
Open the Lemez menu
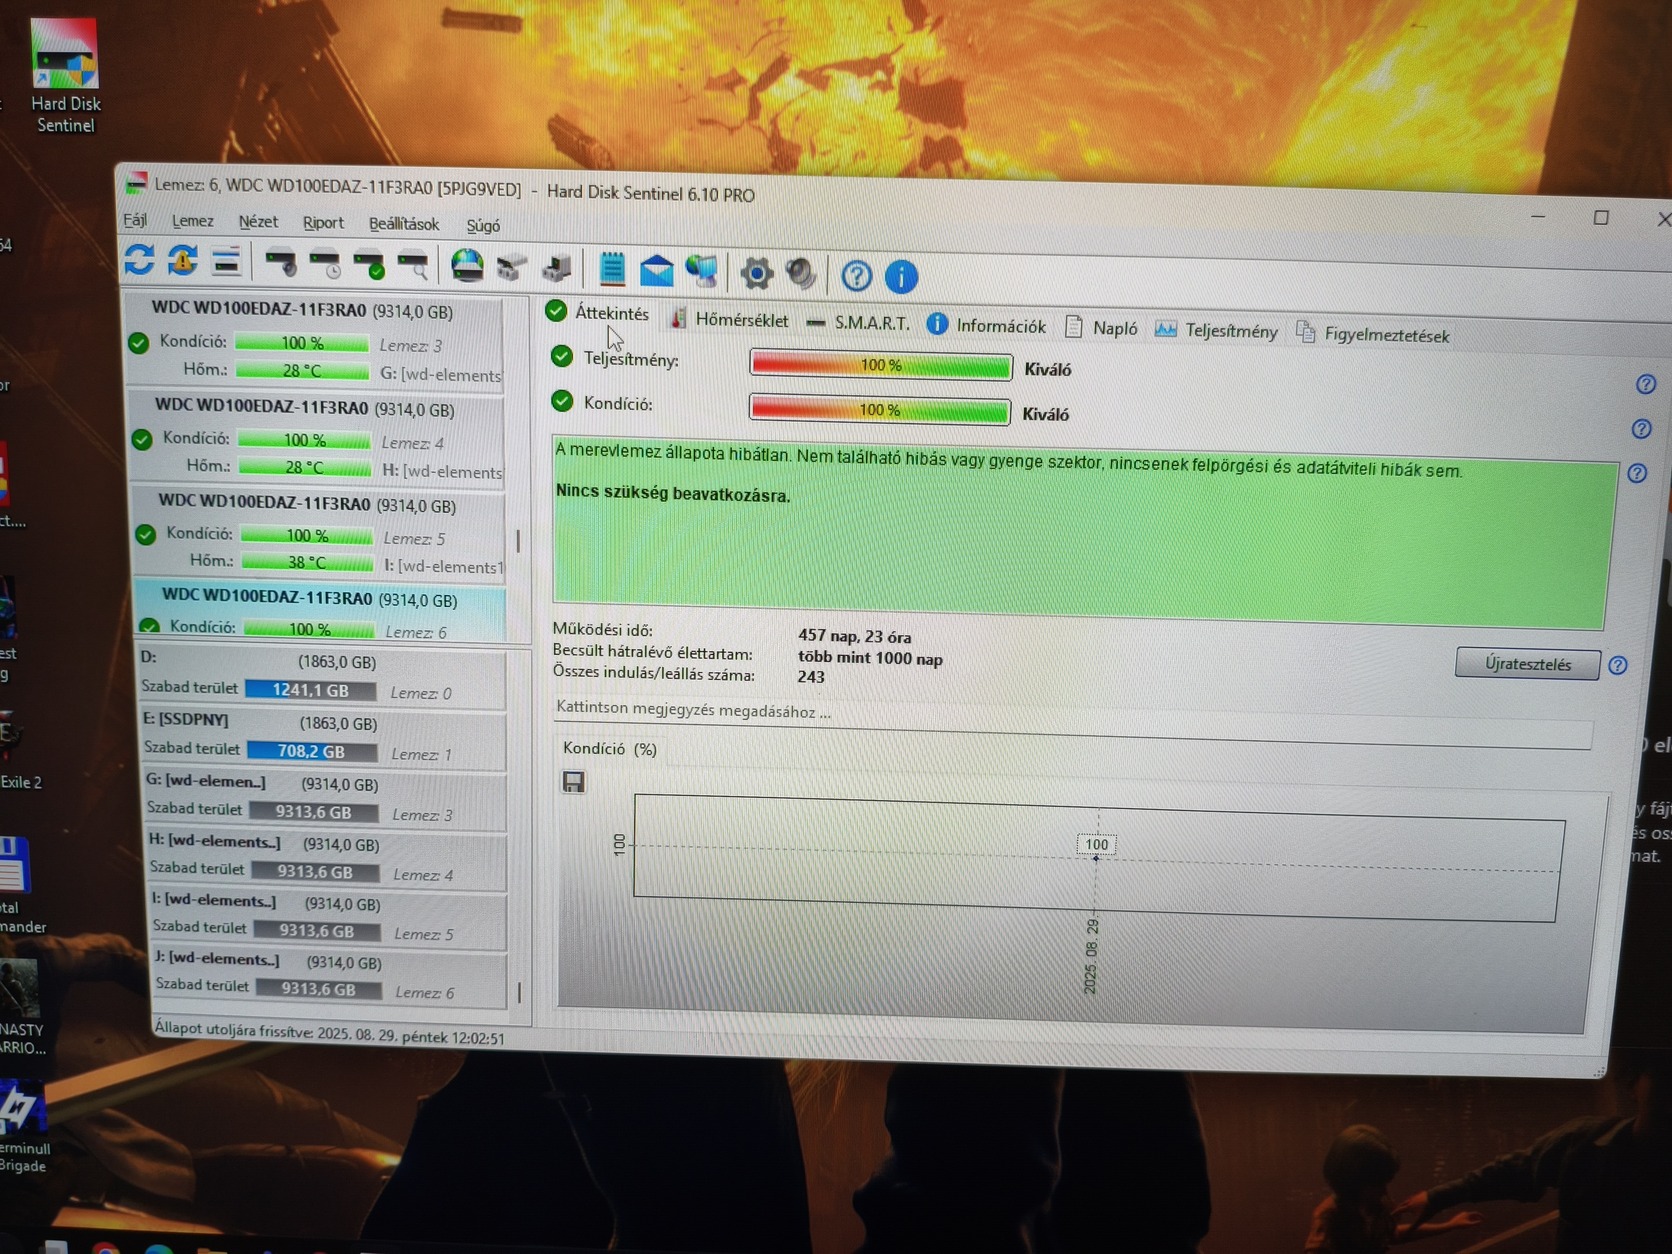(x=192, y=221)
